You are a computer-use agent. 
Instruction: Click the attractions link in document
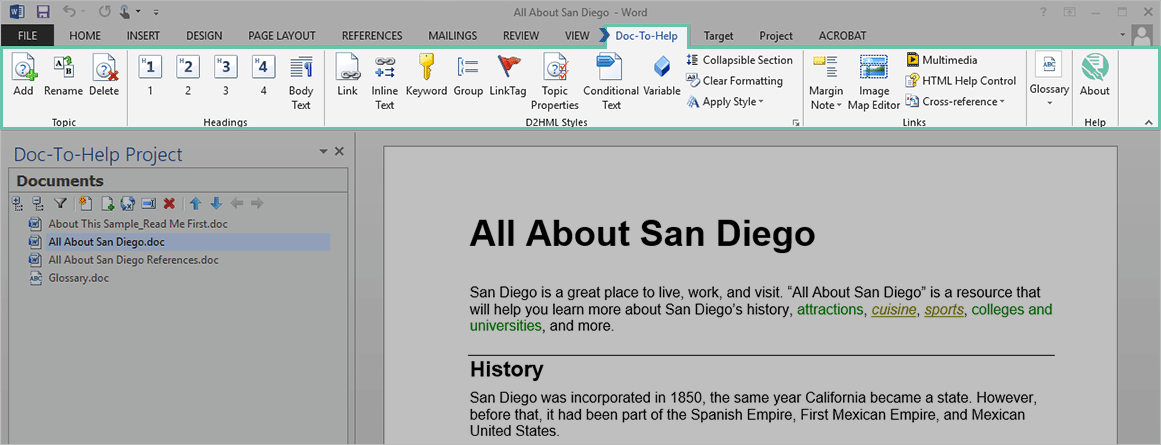(830, 310)
